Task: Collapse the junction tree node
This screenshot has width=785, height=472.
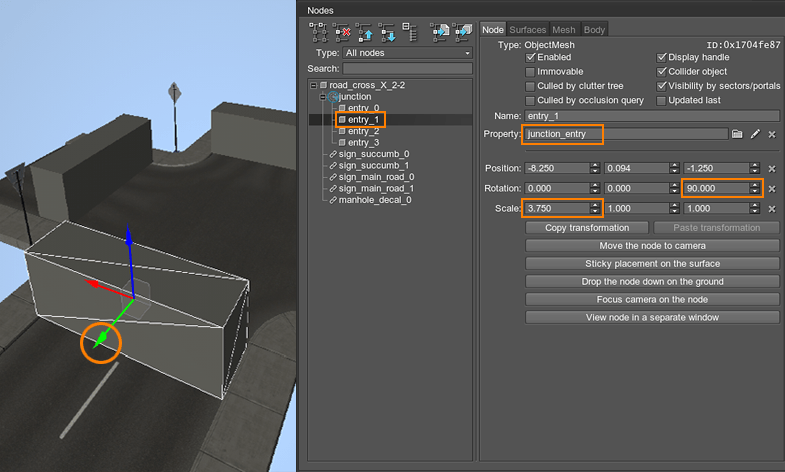Action: pyautogui.click(x=323, y=97)
